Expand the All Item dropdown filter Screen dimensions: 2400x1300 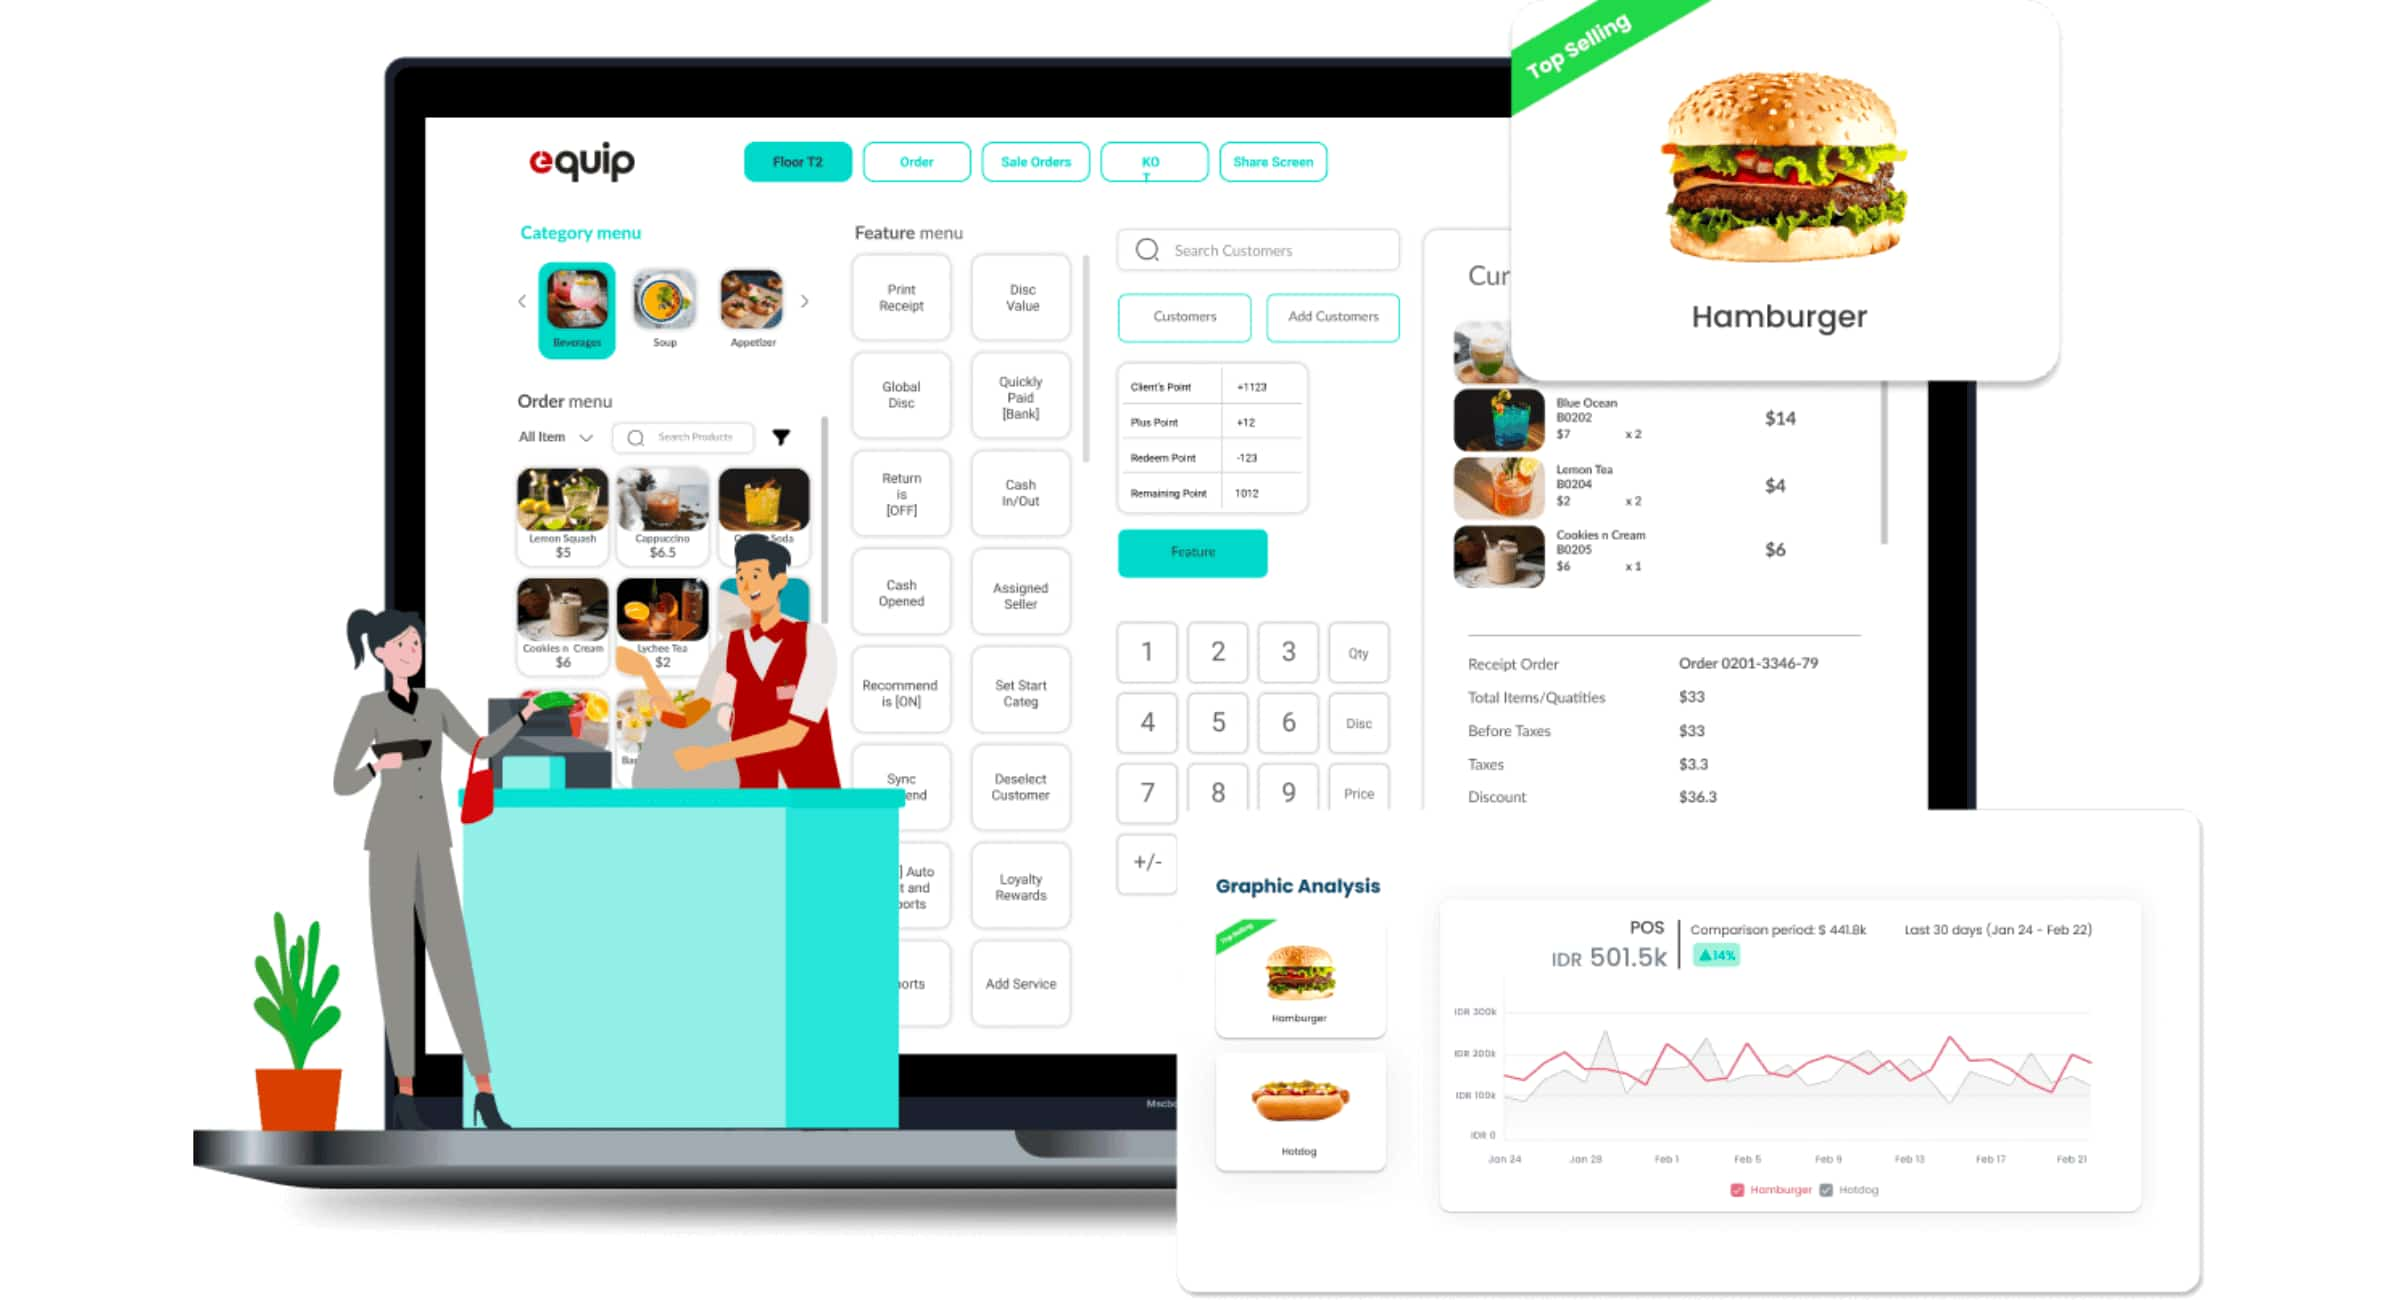(558, 437)
